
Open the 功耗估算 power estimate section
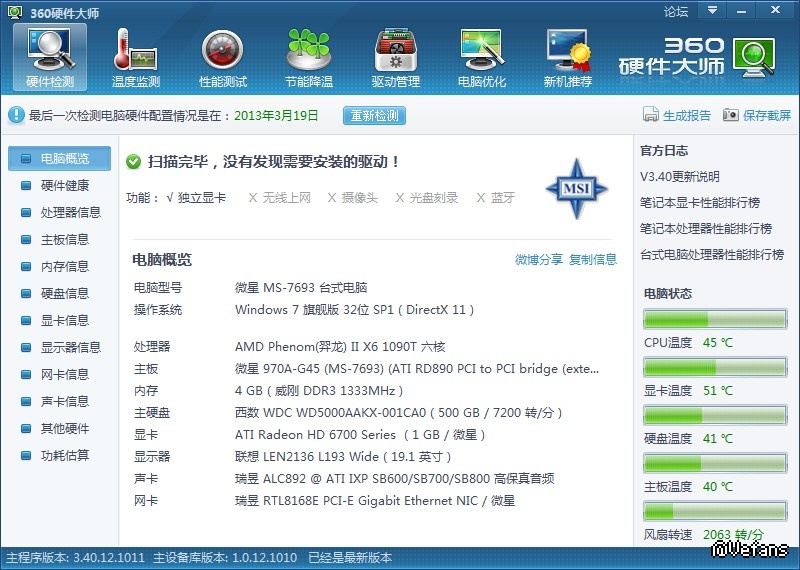64,455
